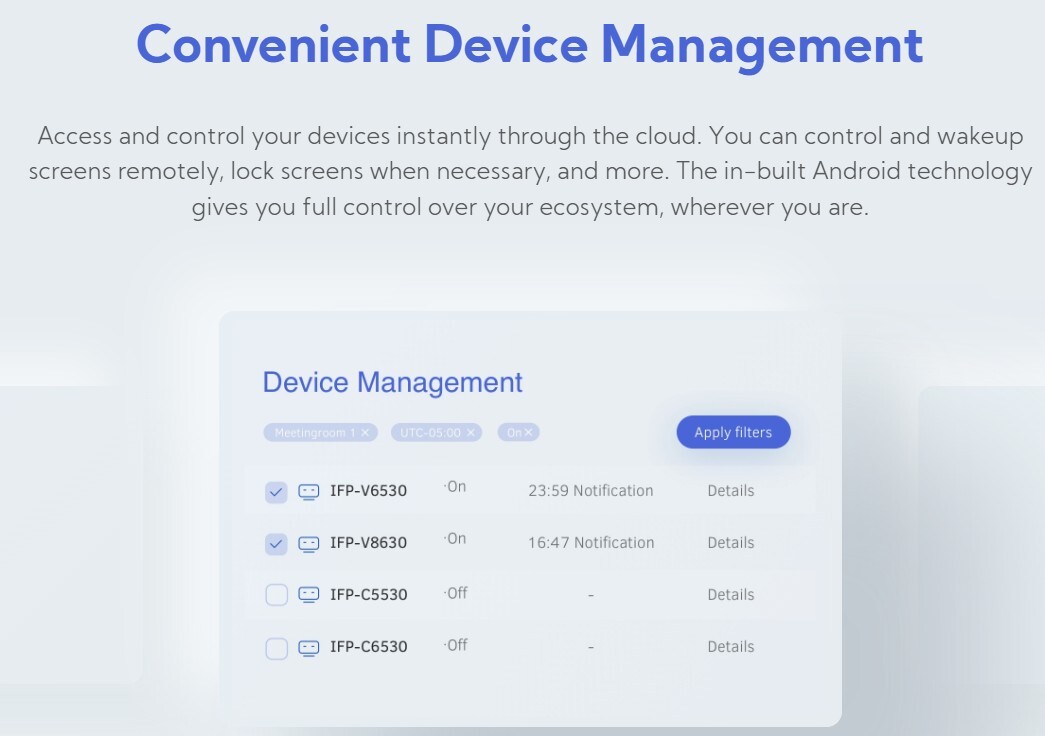Select the IFP-C6530 device checkbox
1045x736 pixels.
[276, 648]
